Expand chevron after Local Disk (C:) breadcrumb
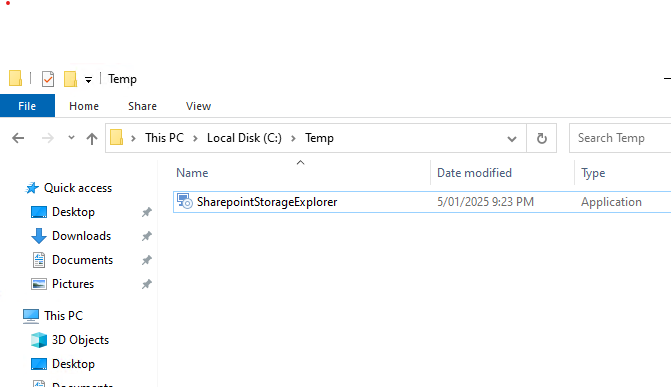The image size is (671, 387). coord(294,138)
